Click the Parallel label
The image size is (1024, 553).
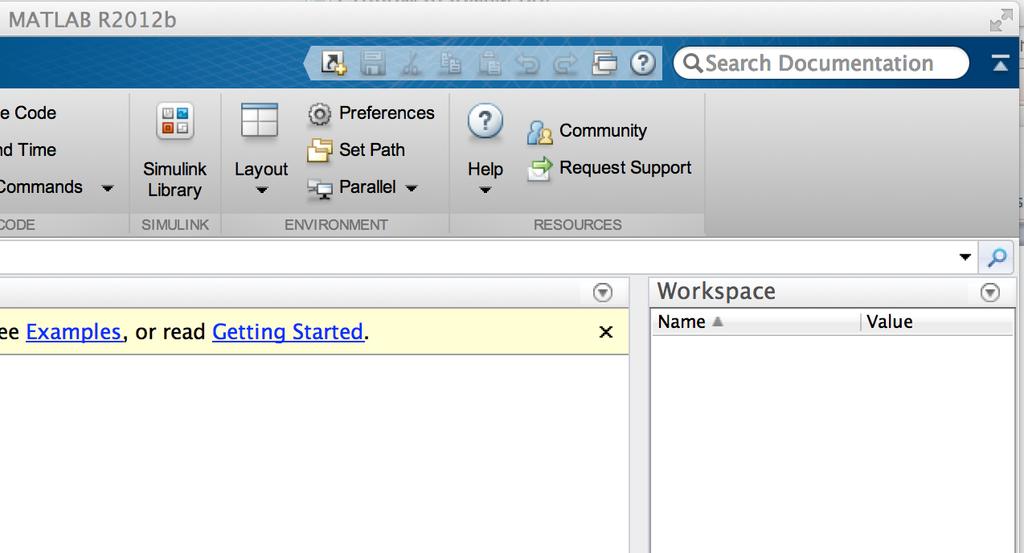coord(367,187)
